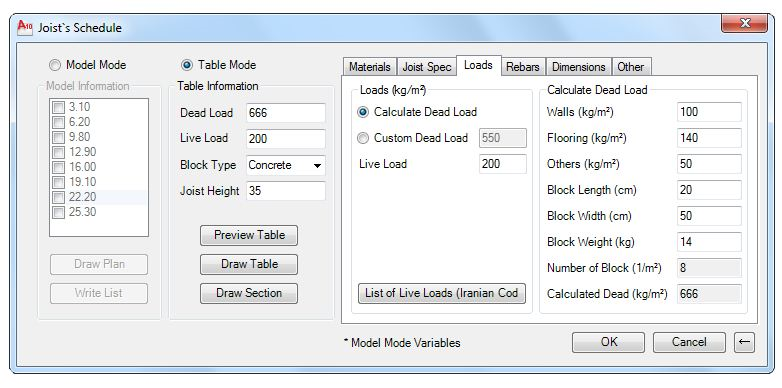Screen dimensions: 782x388
Task: Choose the Custom Dead Load option
Action: (x=363, y=138)
